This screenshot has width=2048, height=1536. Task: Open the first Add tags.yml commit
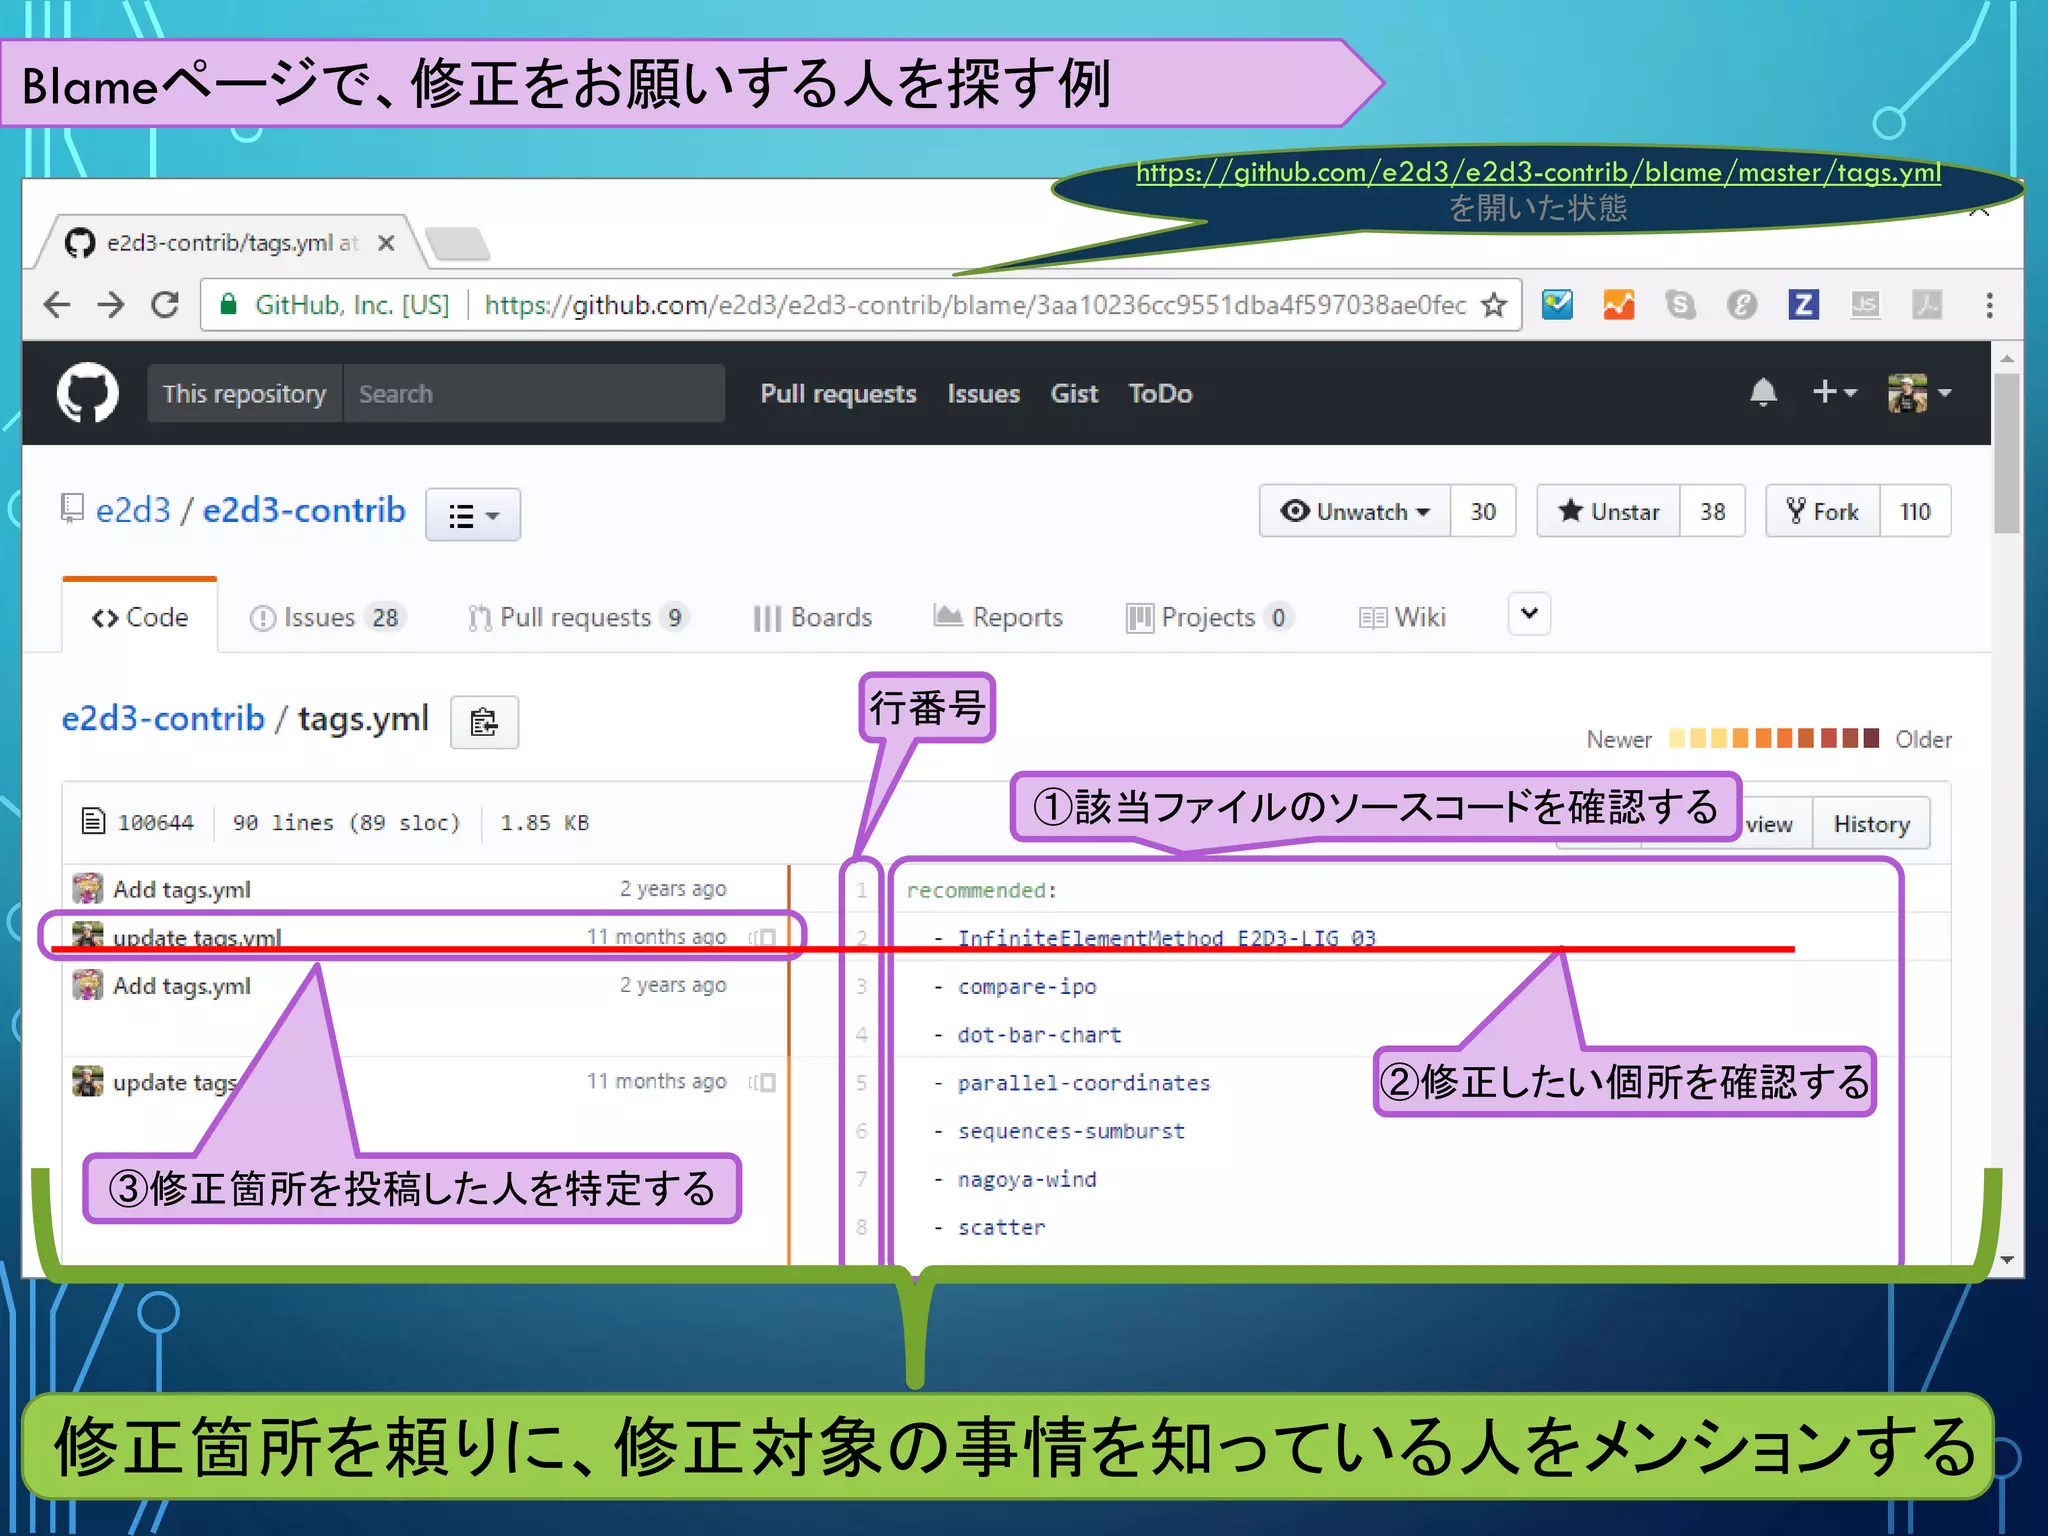[x=182, y=889]
